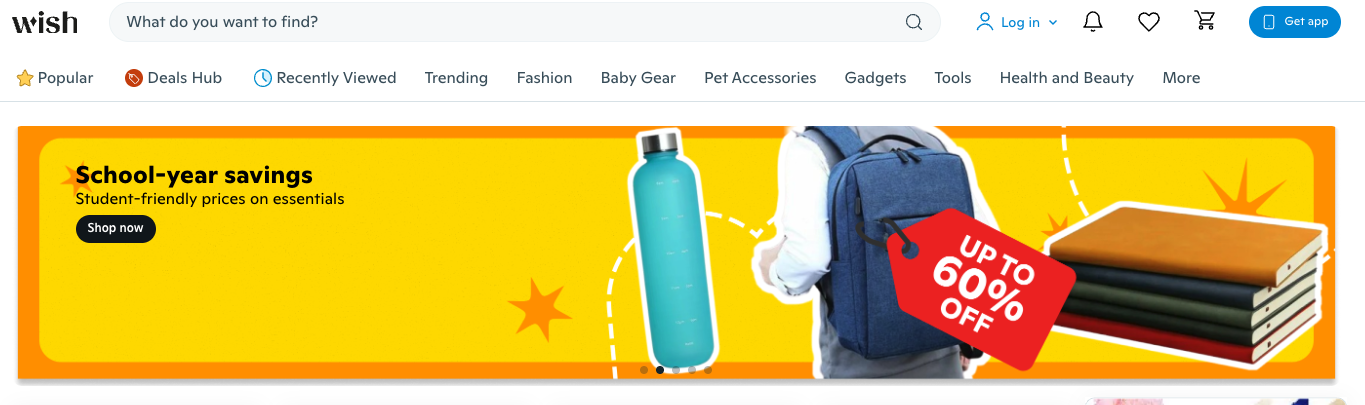
Task: Click the Recently Viewed clock icon
Action: (263, 78)
